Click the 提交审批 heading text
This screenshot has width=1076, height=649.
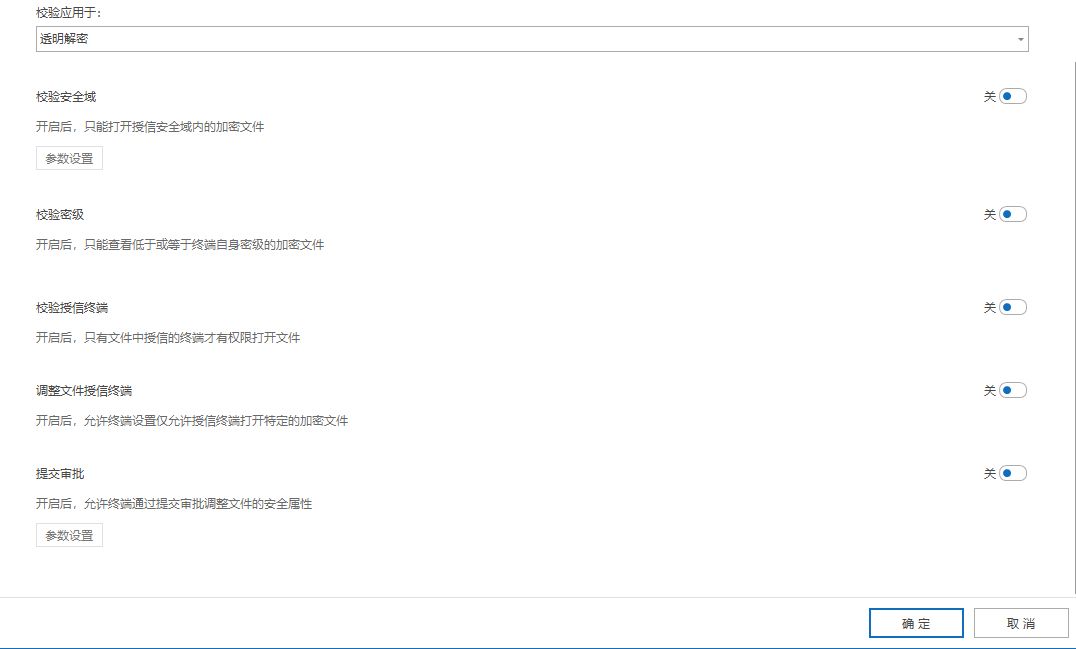click(x=60, y=473)
